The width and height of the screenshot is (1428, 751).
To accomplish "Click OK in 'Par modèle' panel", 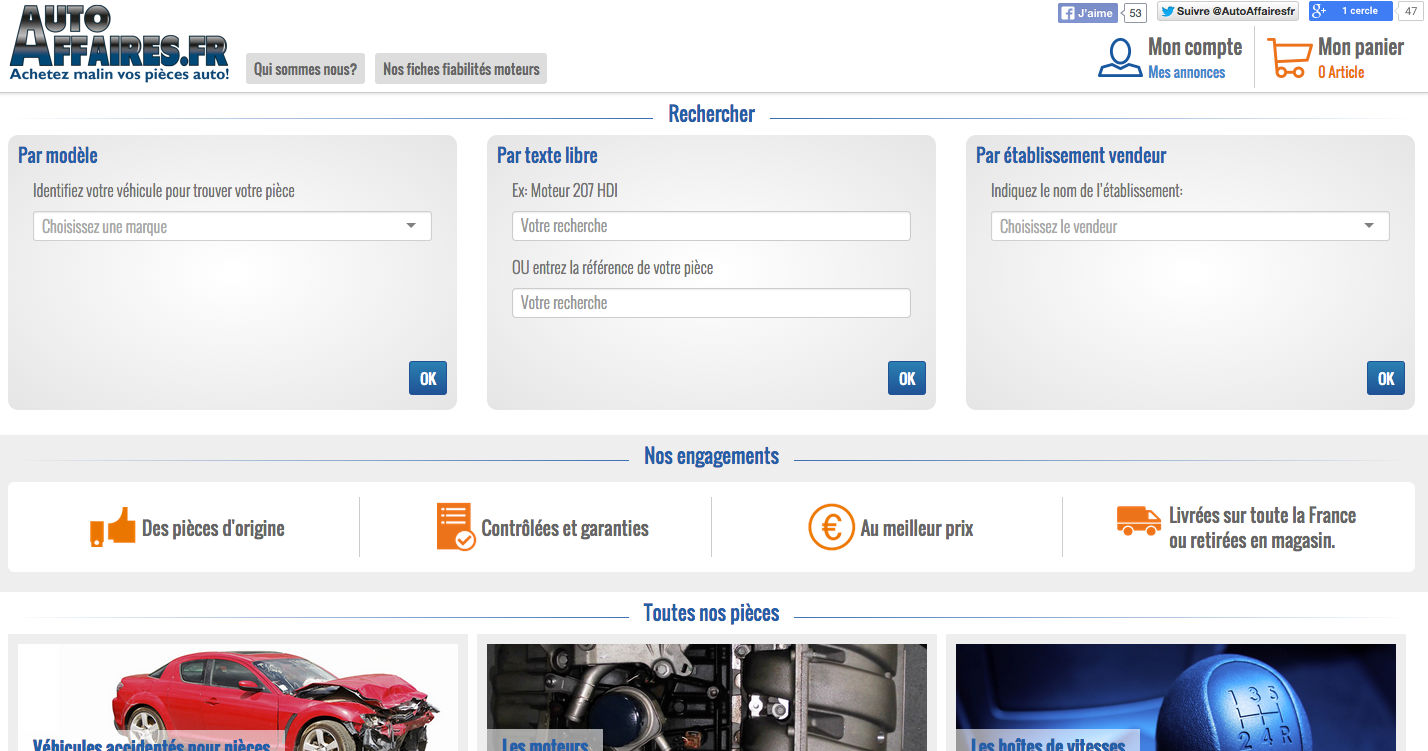I will coord(428,378).
